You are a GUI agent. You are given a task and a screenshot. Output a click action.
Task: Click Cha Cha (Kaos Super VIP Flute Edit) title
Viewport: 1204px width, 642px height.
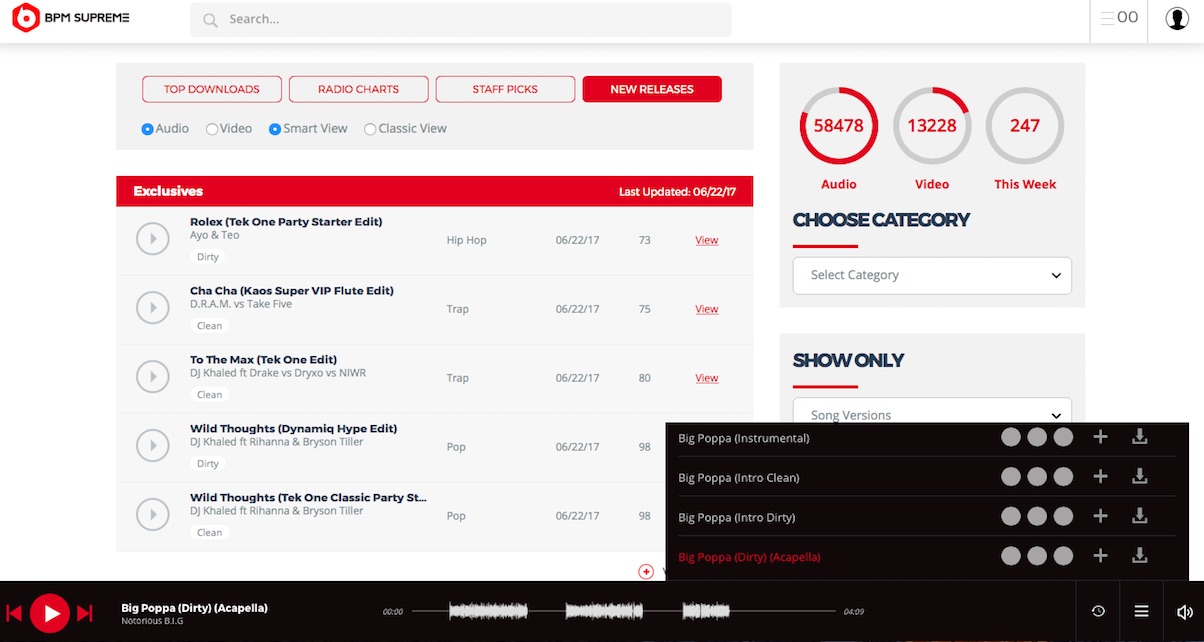click(x=292, y=291)
